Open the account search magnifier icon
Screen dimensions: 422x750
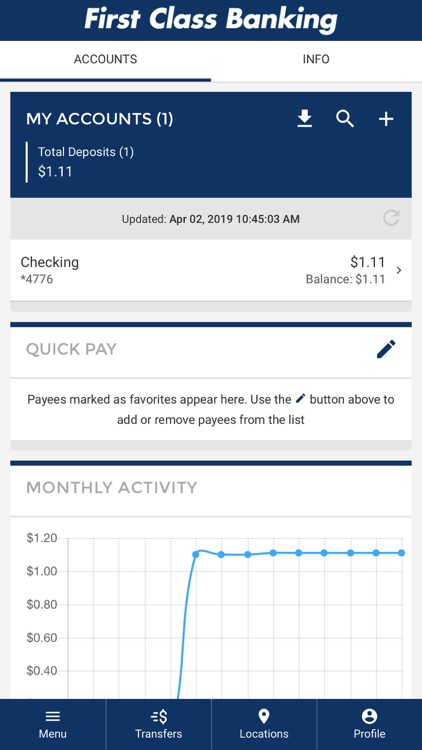344,119
